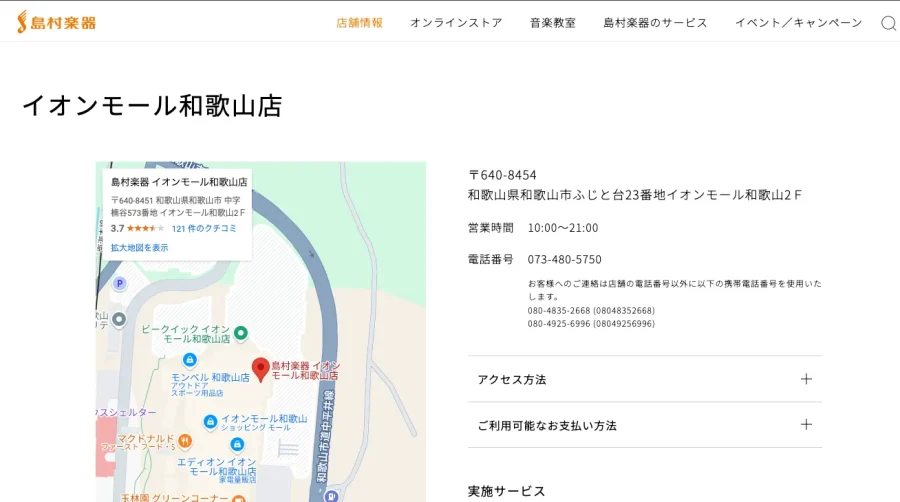Screen dimensions: 900x502
Task: Expand the ご利用可能なお支払い方法 section
Action: pos(645,425)
